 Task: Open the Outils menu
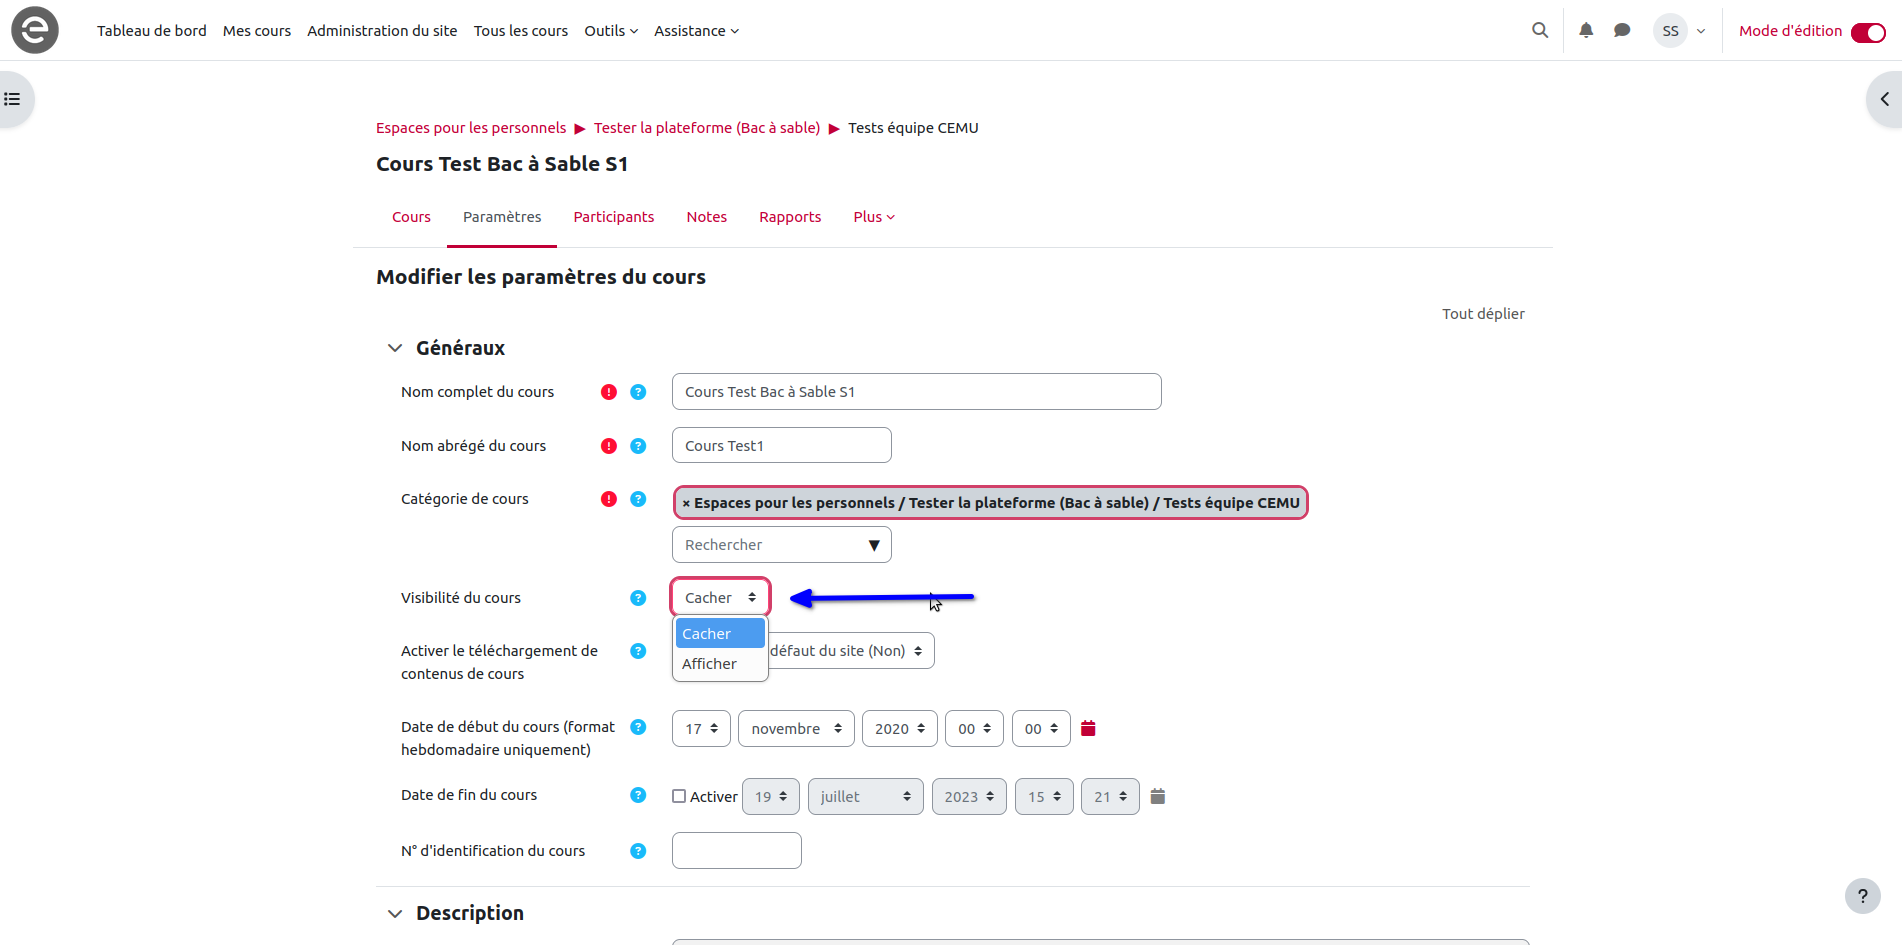(x=610, y=31)
